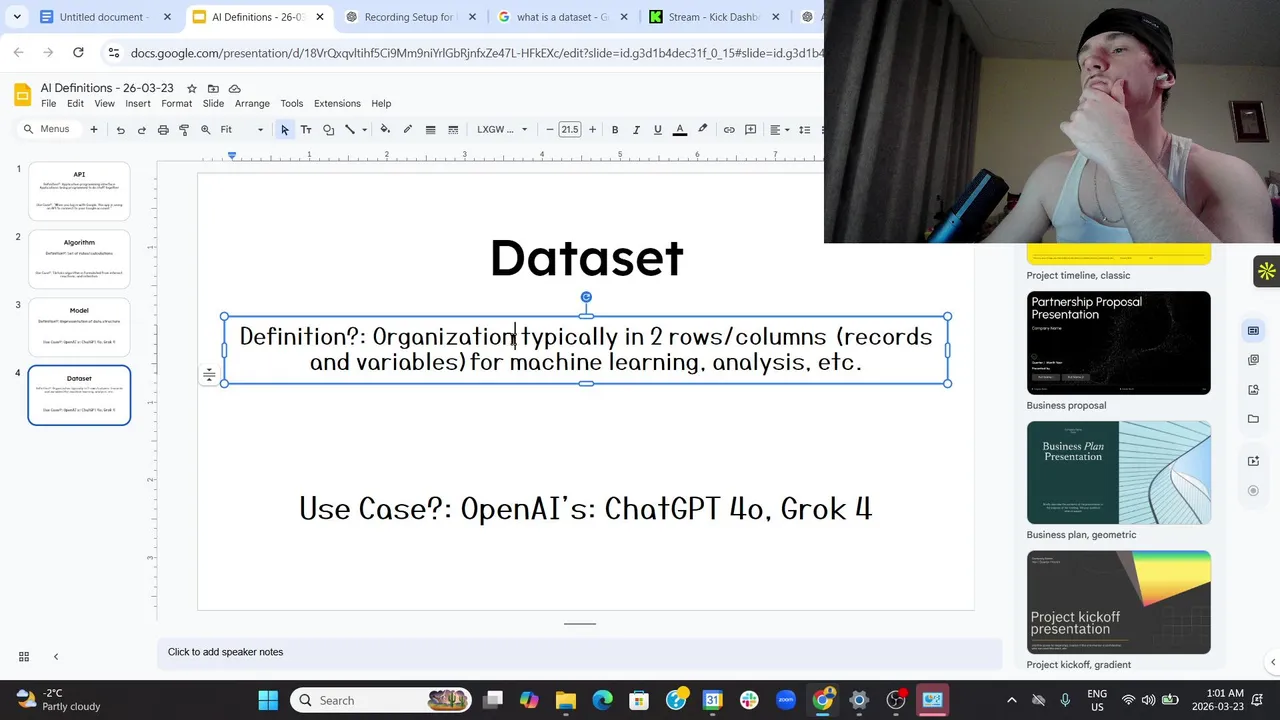1280x720 pixels.
Task: Click the Redo icon in toolbar
Action: [141, 130]
